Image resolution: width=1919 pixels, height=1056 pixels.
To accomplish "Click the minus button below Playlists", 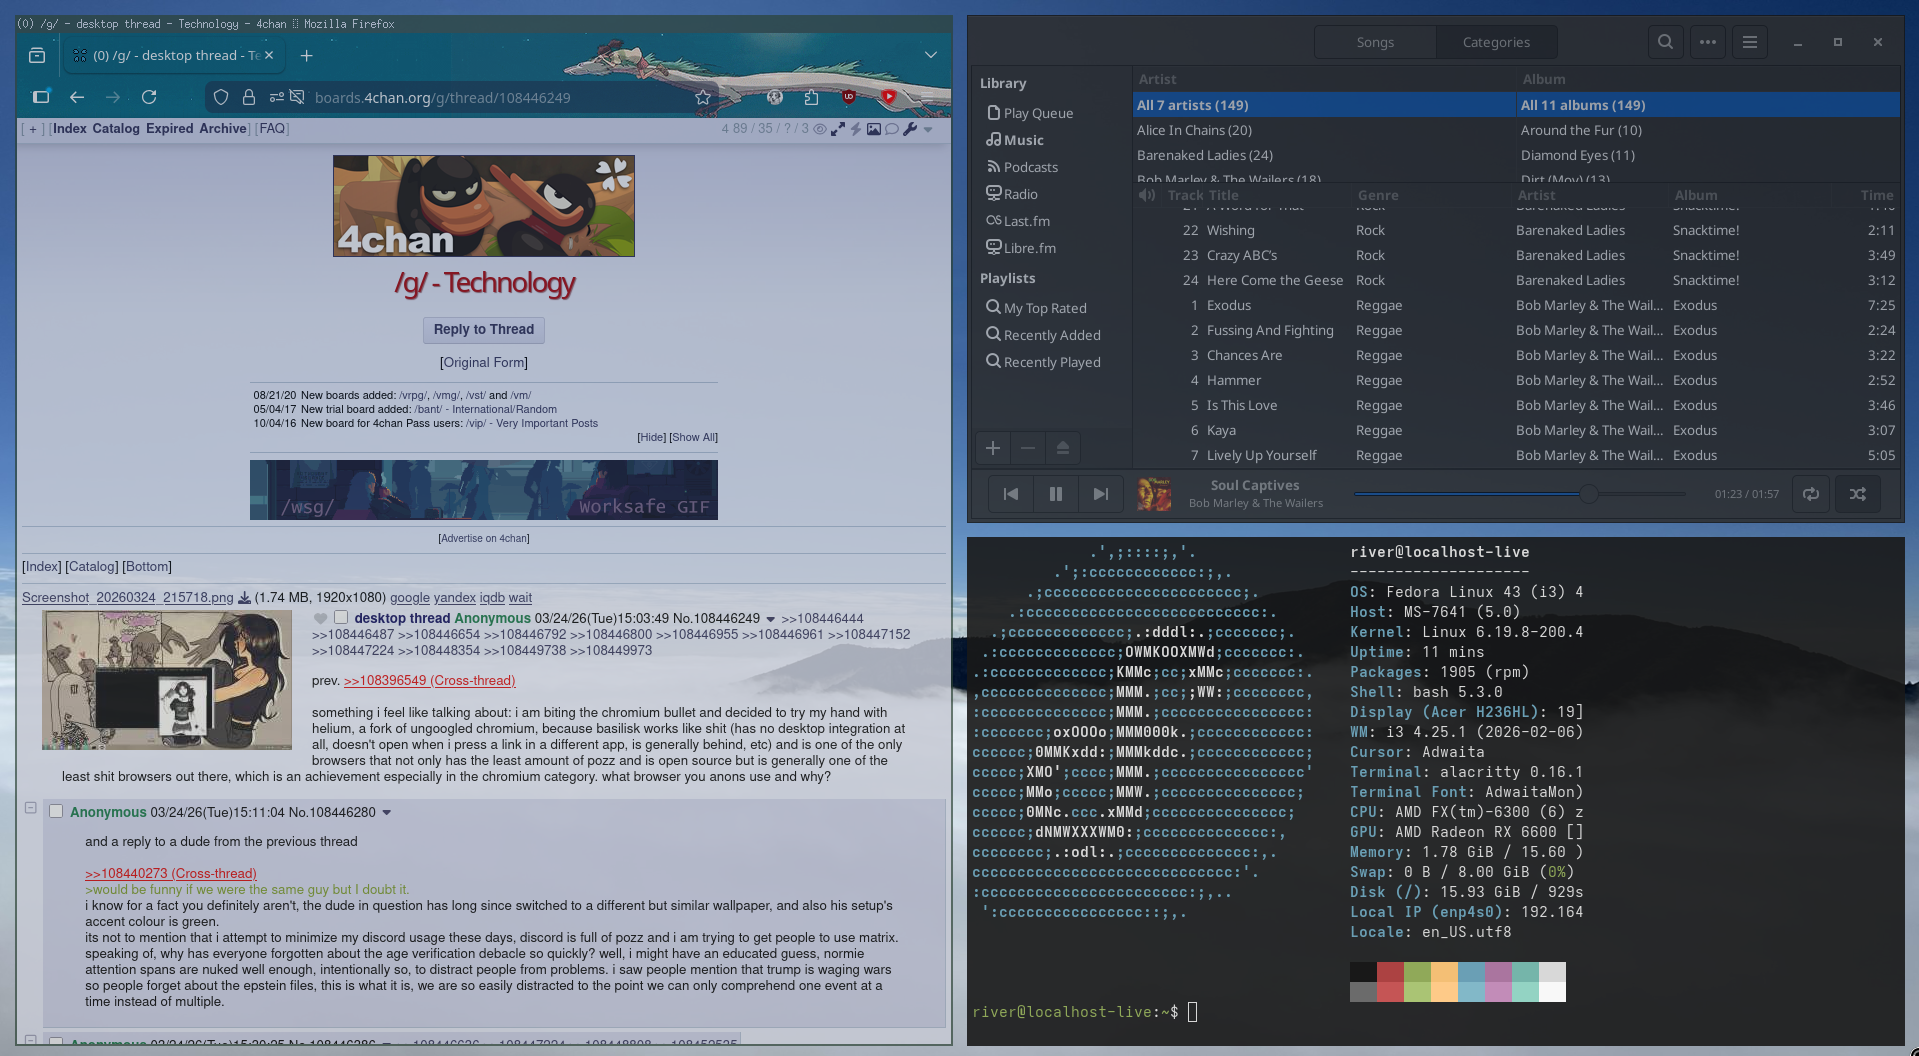I will pos(1028,448).
